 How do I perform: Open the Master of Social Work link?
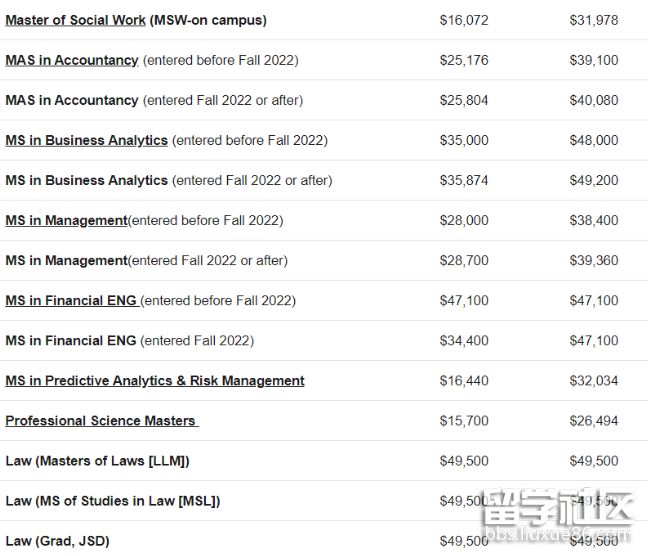[x=75, y=20]
